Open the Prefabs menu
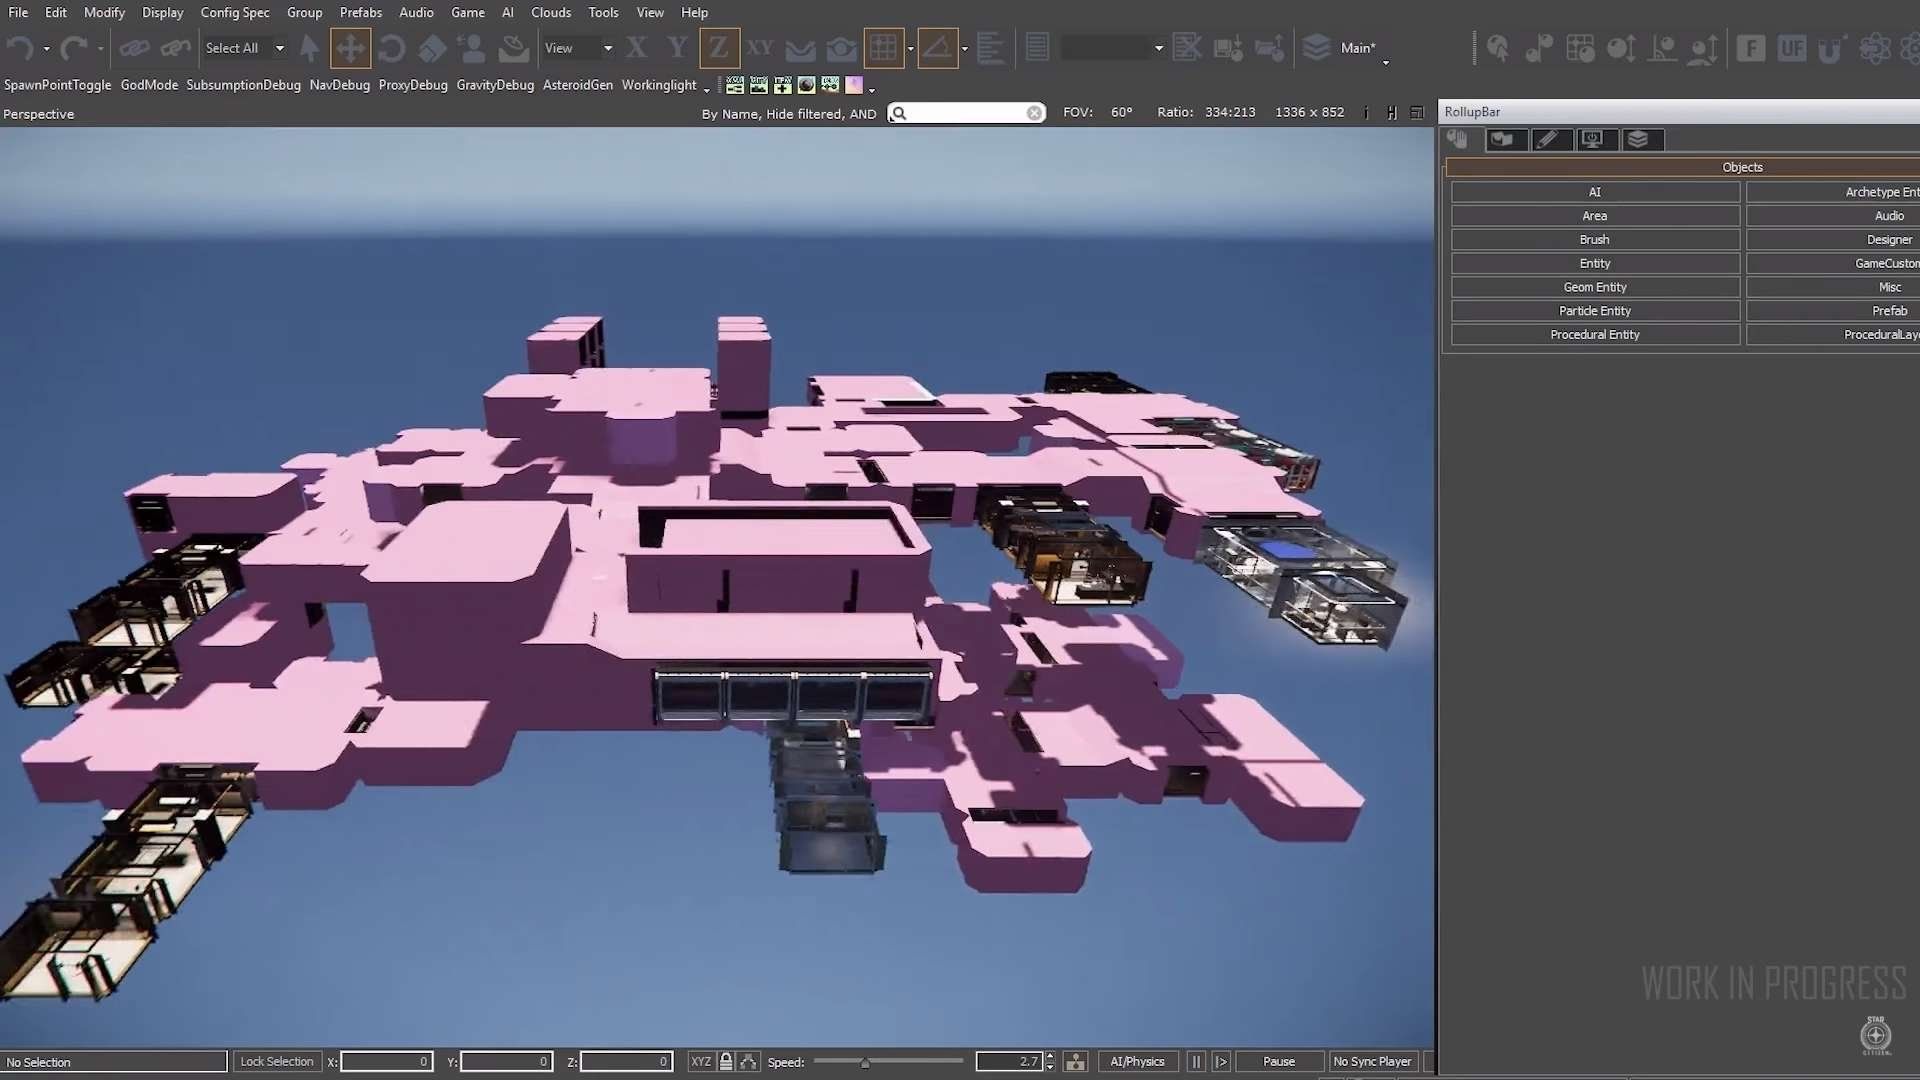Viewport: 1920px width, 1080px height. 360,12
